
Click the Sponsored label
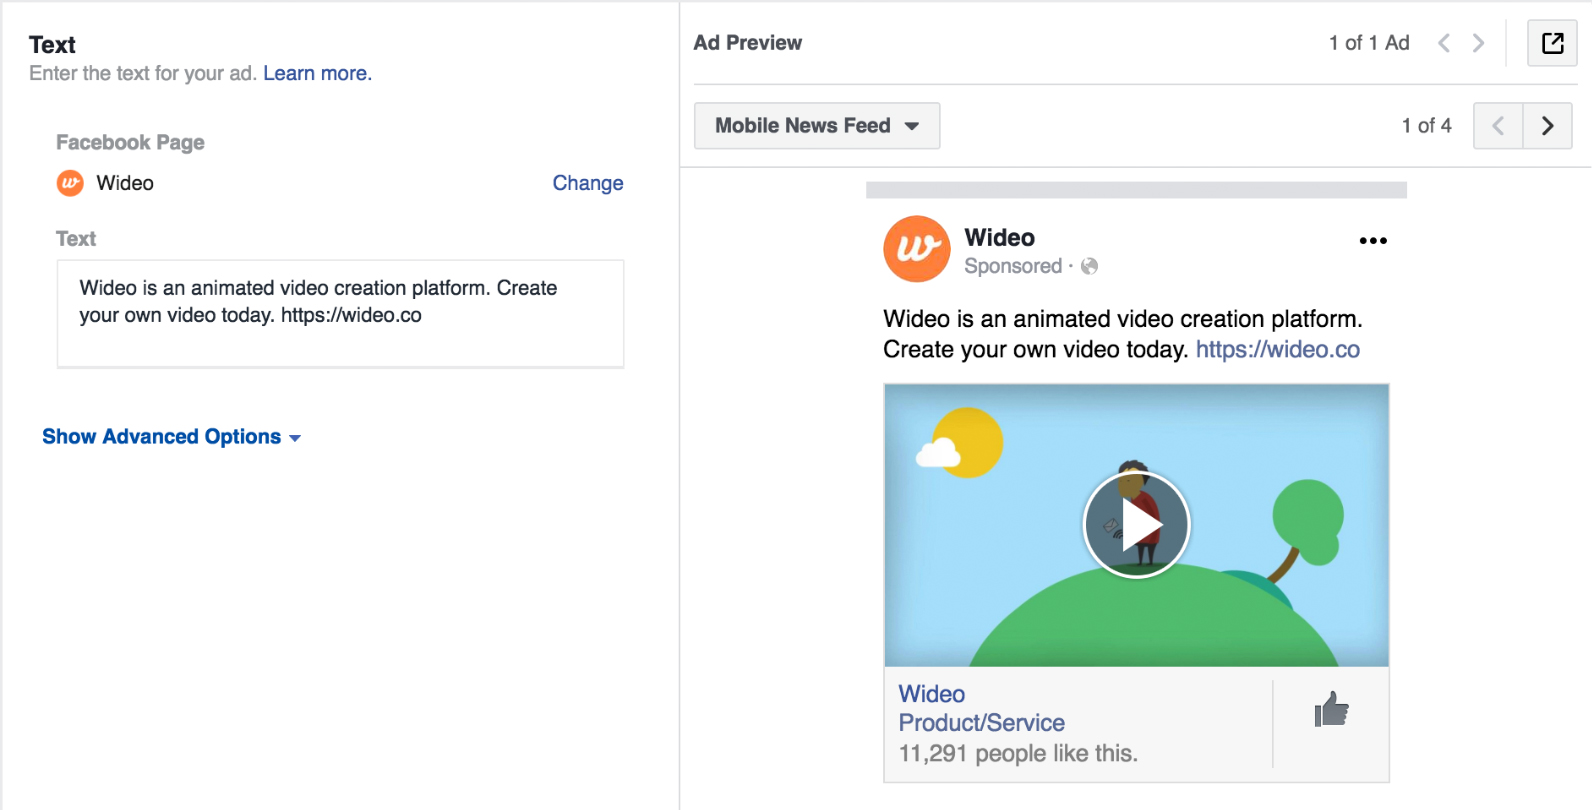[x=1013, y=266]
